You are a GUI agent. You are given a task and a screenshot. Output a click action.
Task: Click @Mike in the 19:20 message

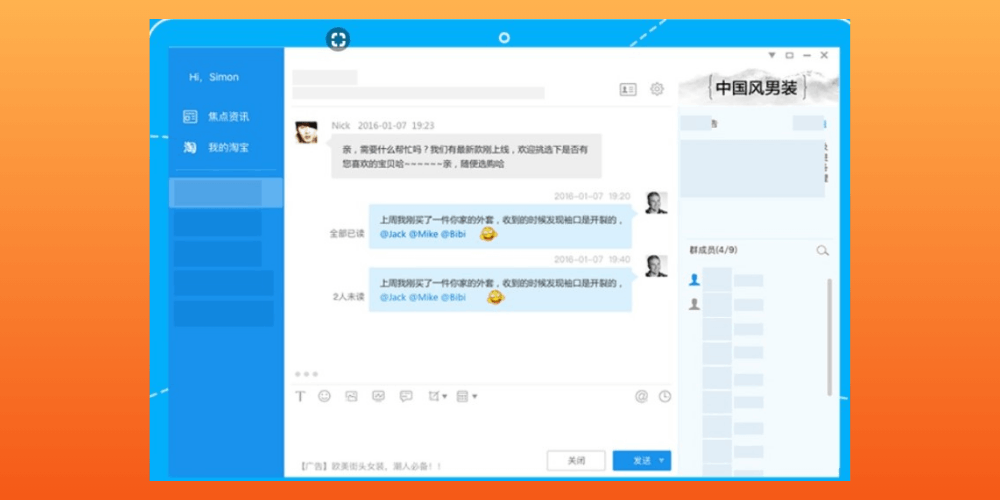(423, 234)
